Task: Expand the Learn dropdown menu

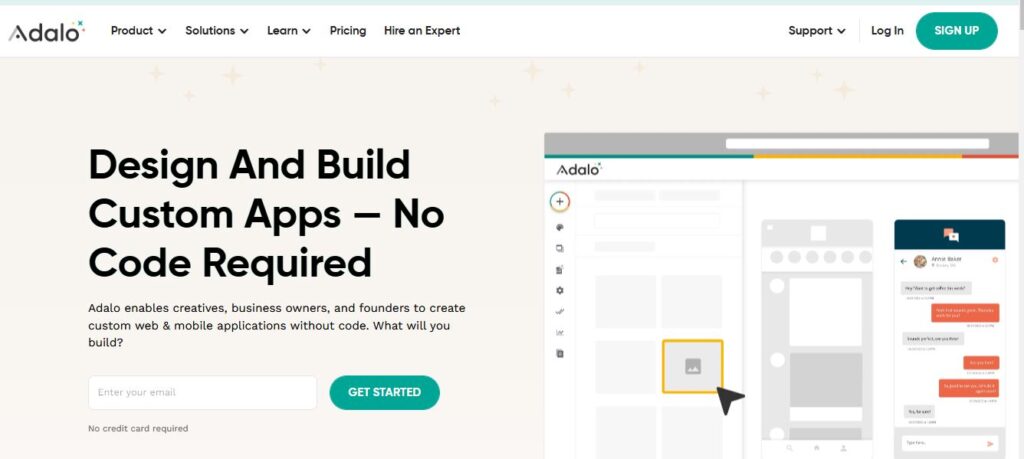Action: point(288,31)
